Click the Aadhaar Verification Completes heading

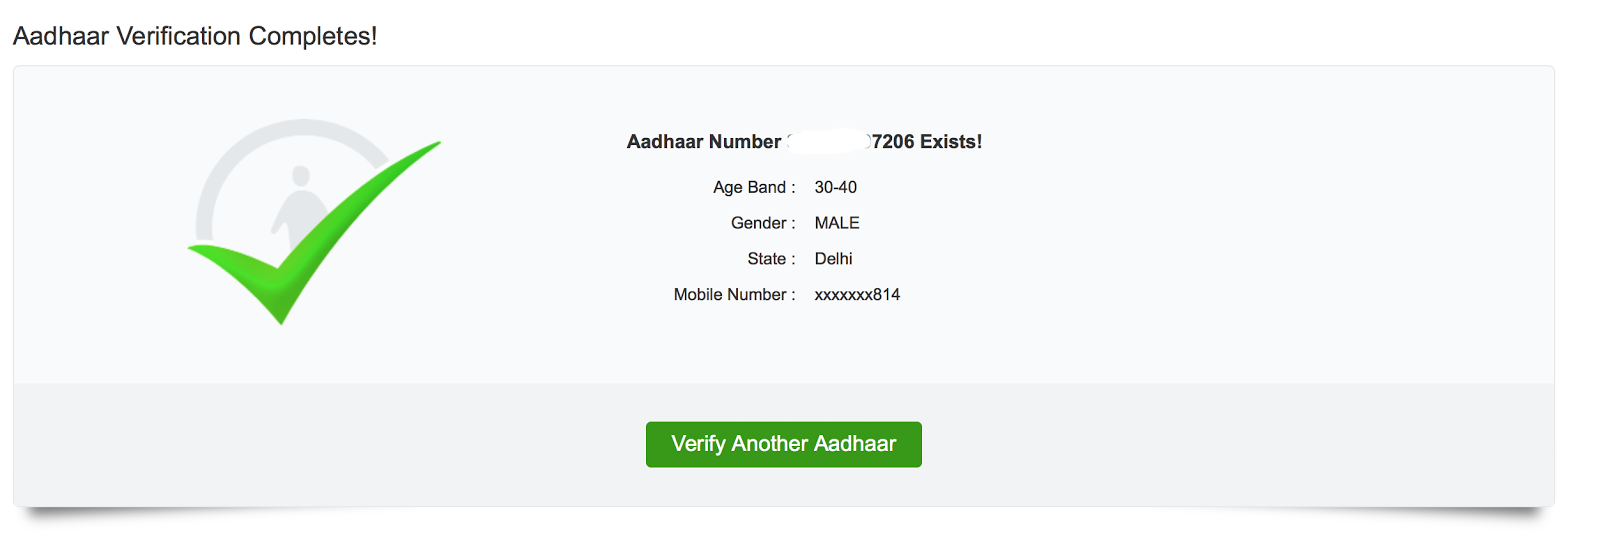(195, 36)
